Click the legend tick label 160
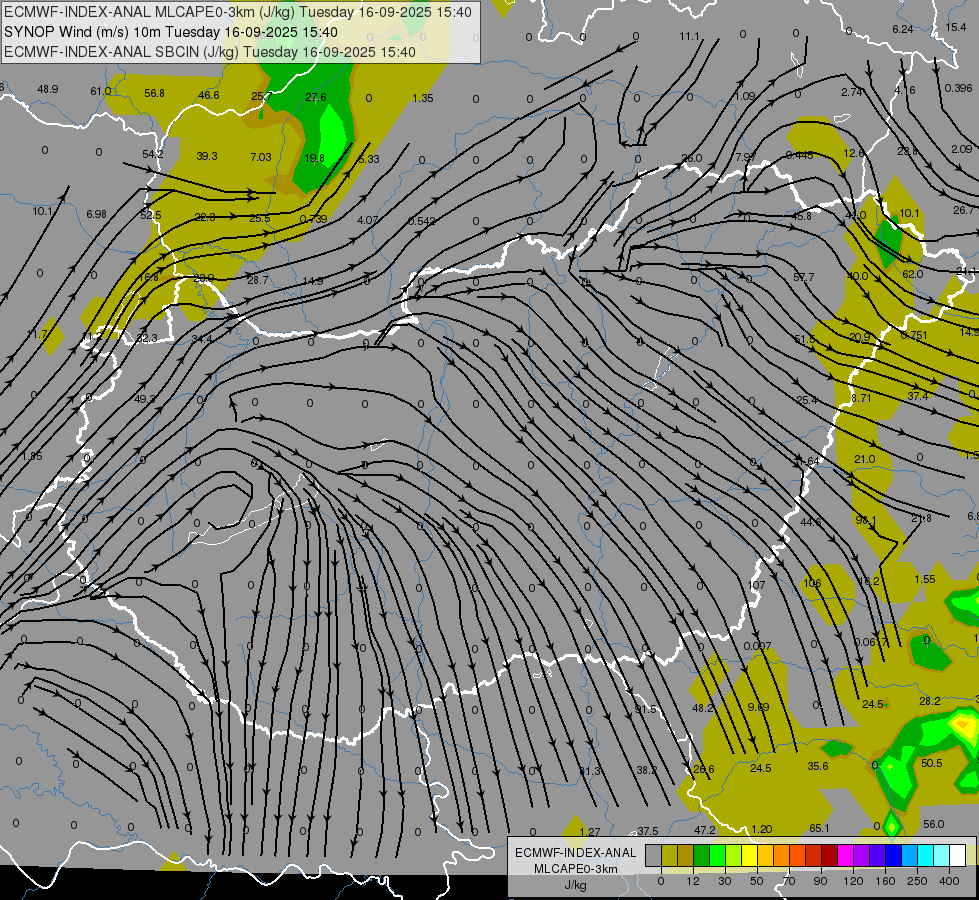 (885, 881)
